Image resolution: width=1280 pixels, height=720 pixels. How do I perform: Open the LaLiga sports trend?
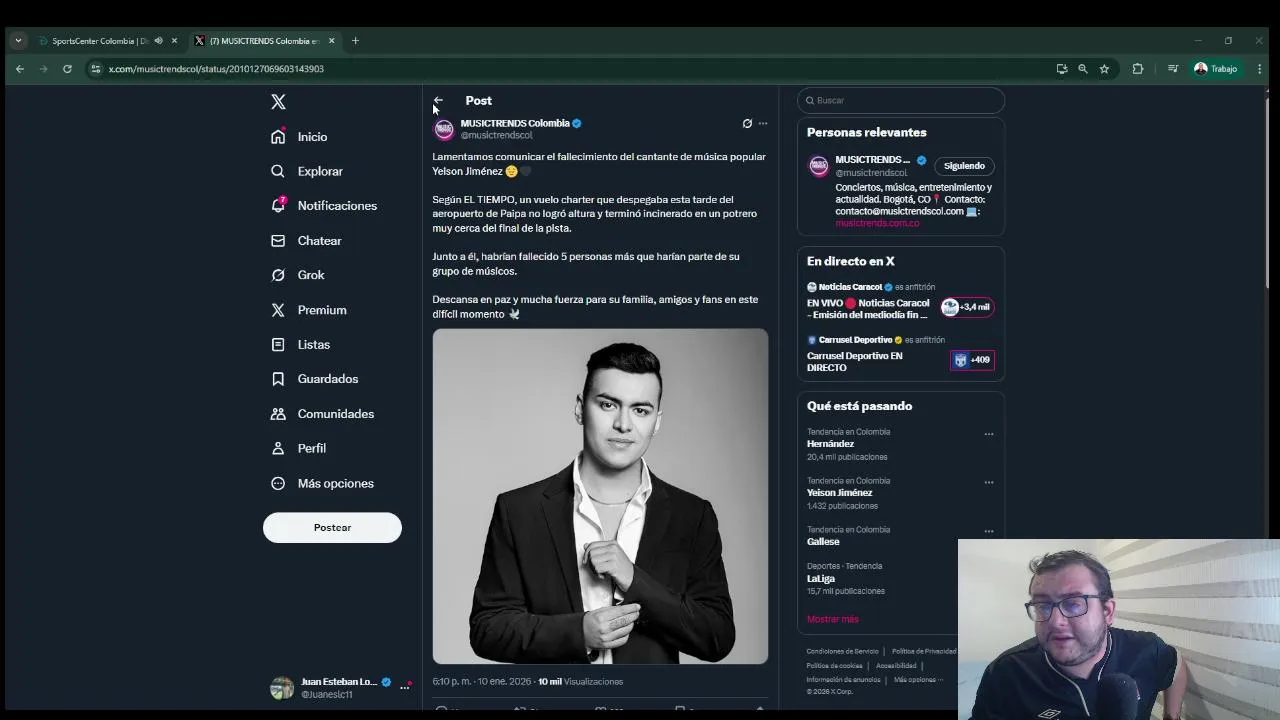tap(821, 579)
